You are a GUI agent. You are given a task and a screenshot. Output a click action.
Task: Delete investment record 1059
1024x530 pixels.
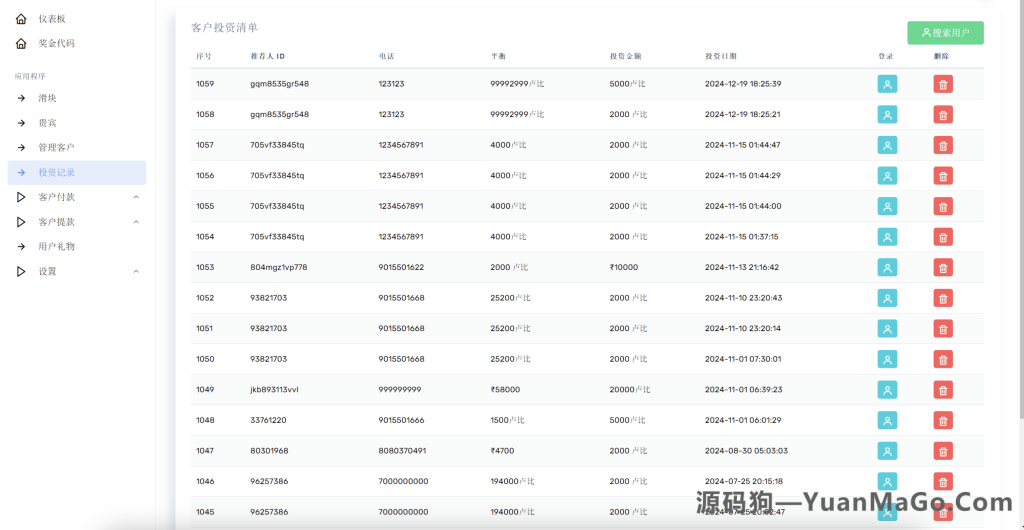pyautogui.click(x=943, y=84)
